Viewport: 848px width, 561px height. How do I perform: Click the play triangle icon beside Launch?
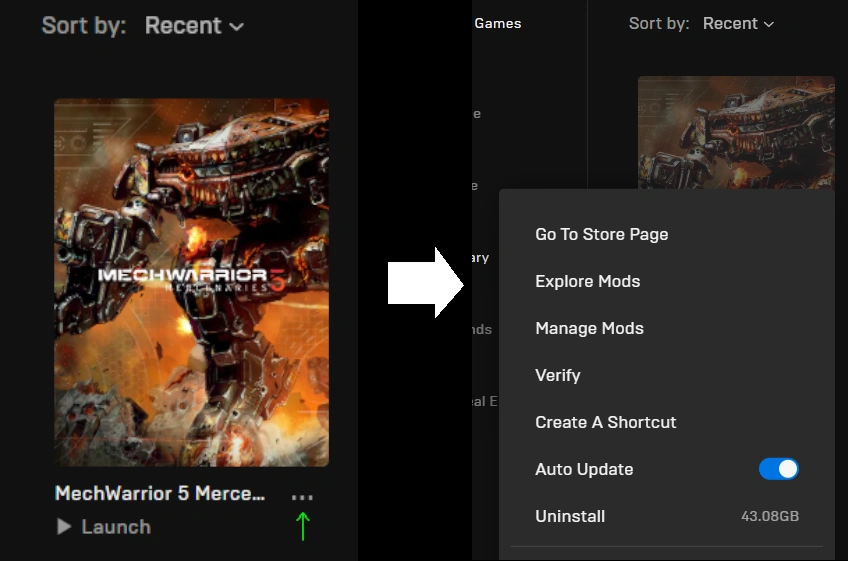[64, 527]
